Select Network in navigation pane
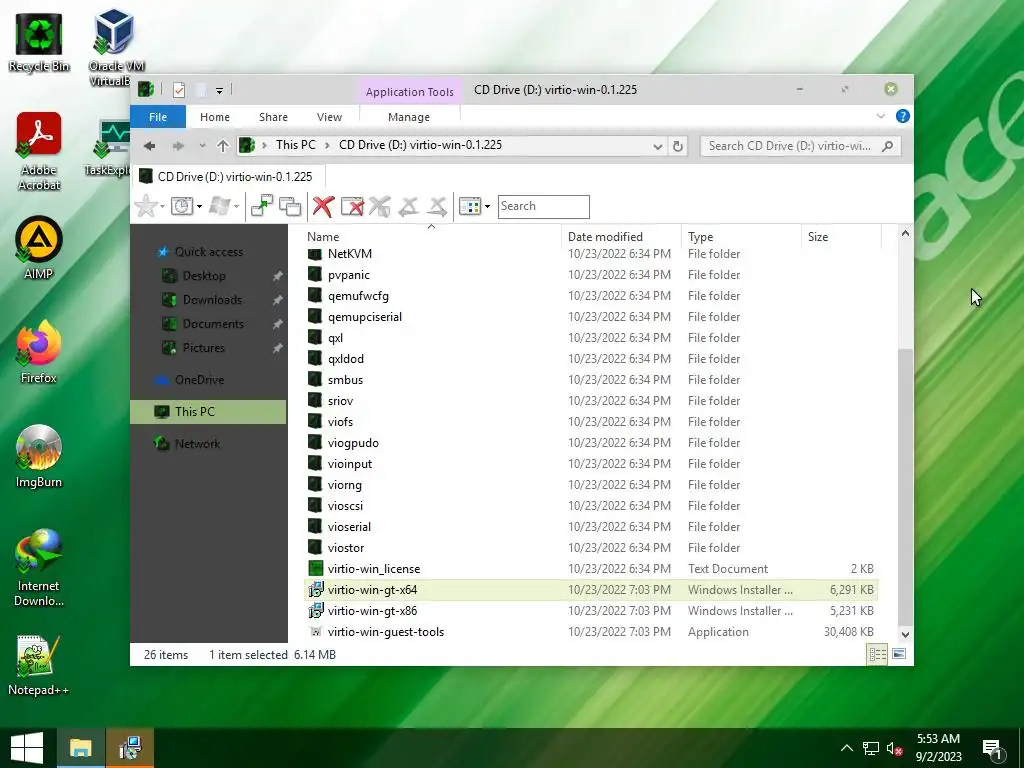Image resolution: width=1024 pixels, height=768 pixels. click(197, 443)
